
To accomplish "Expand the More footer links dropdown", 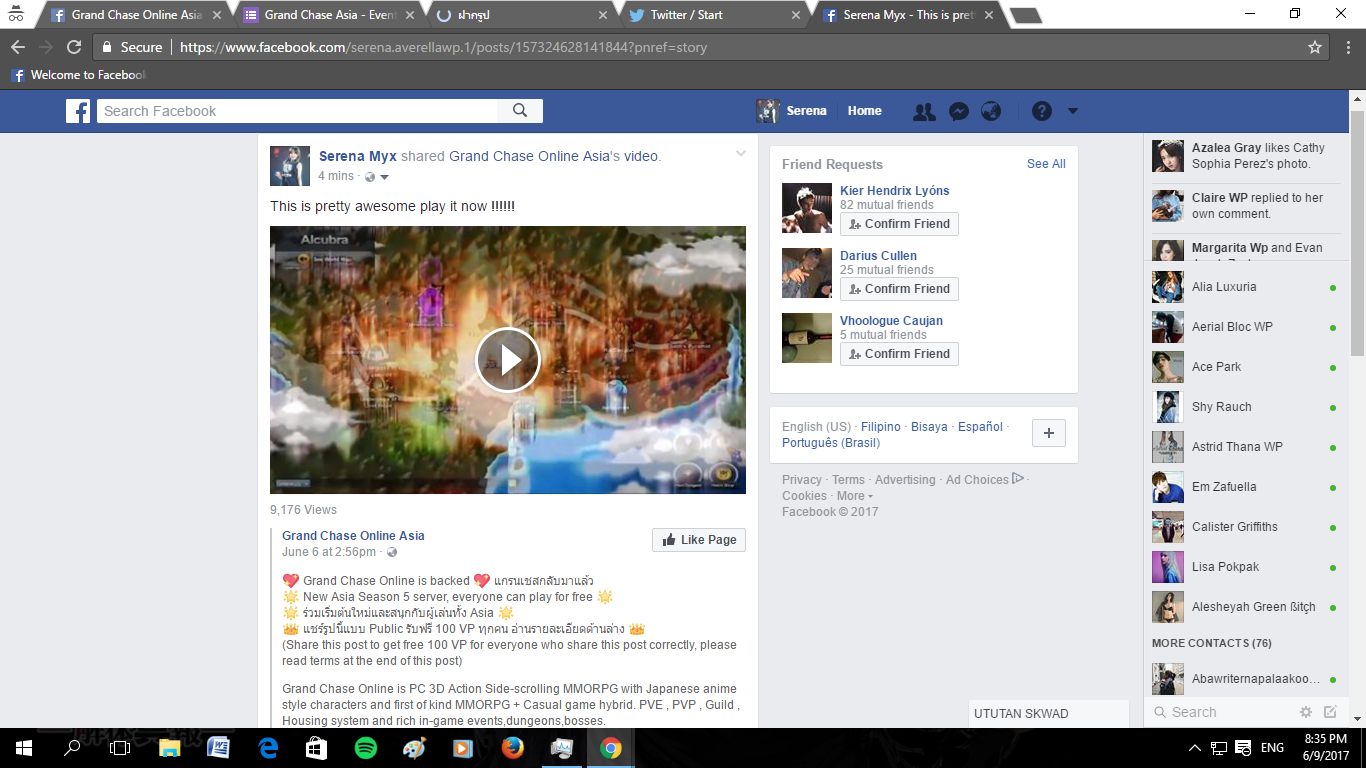I will (855, 496).
